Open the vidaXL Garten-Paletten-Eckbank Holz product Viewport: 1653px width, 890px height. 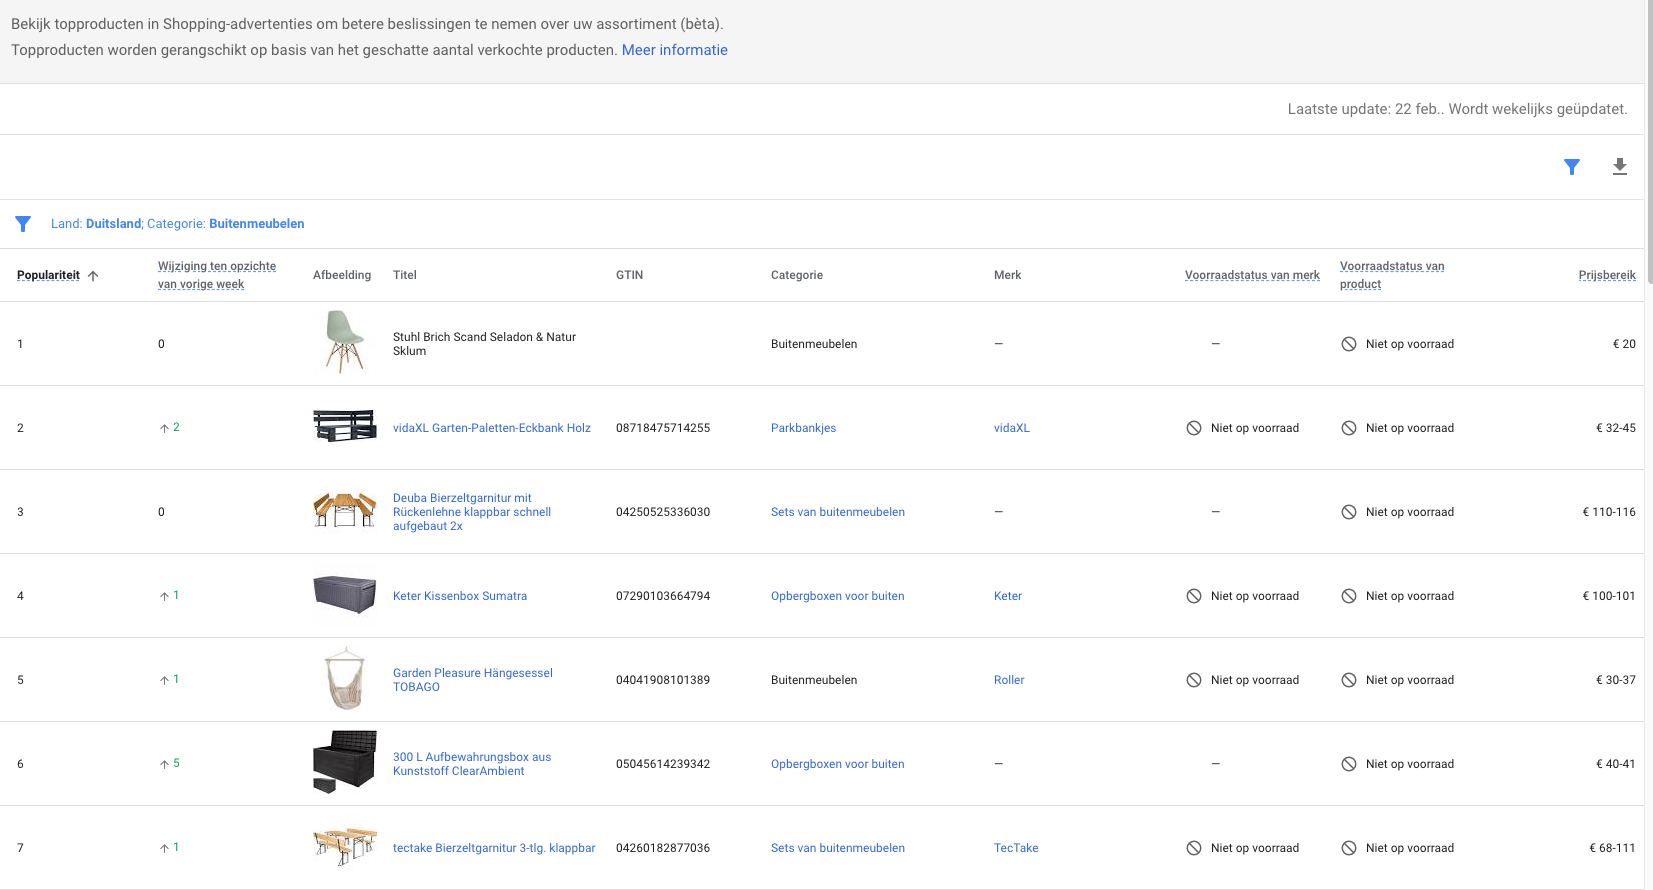(491, 428)
